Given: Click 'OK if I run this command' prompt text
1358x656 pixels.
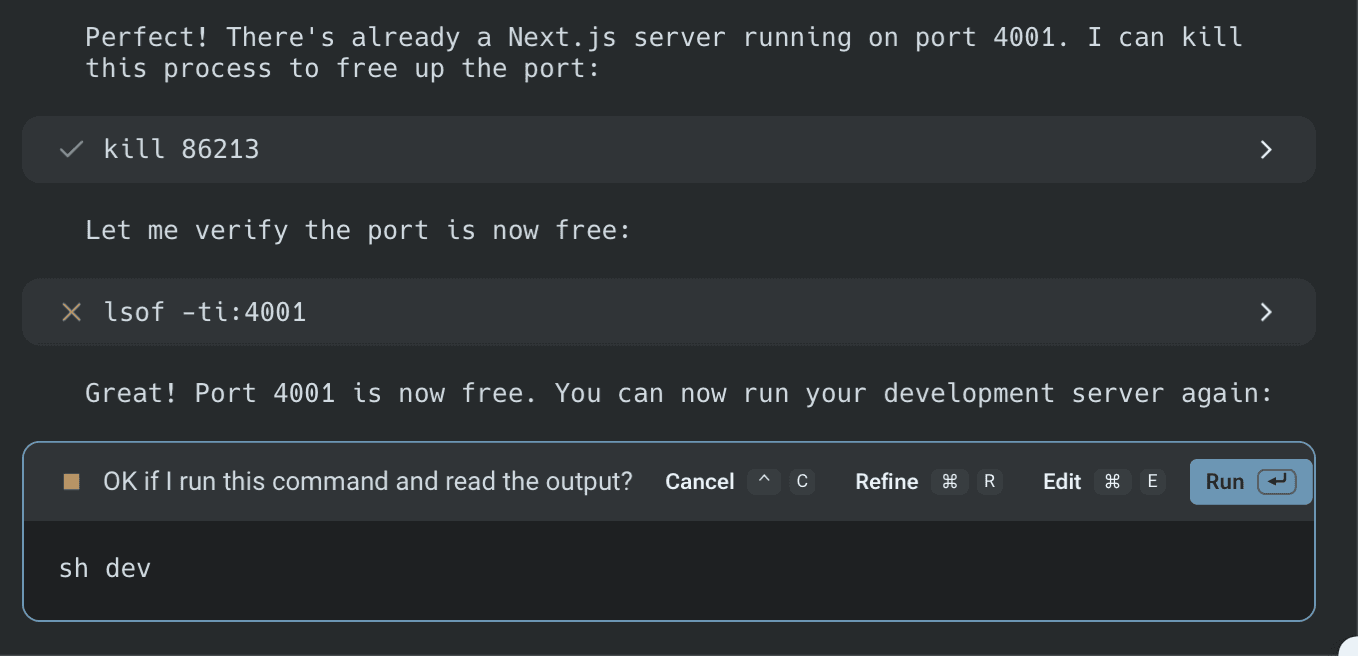Looking at the screenshot, I should [x=368, y=482].
